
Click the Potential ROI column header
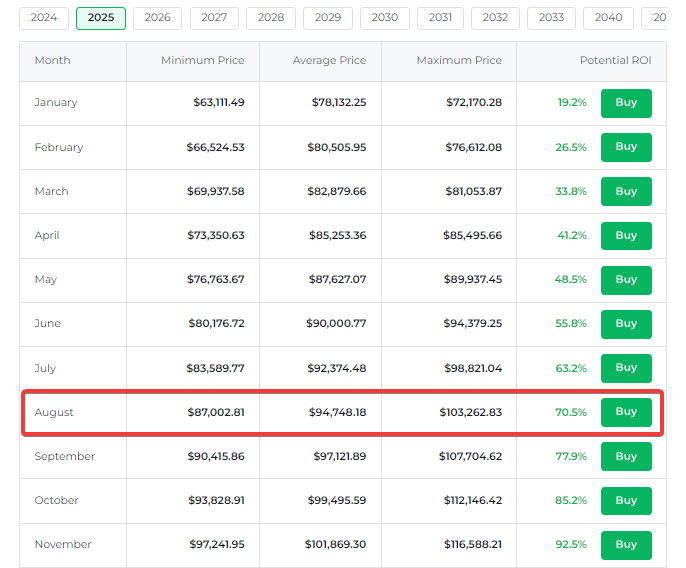[615, 61]
